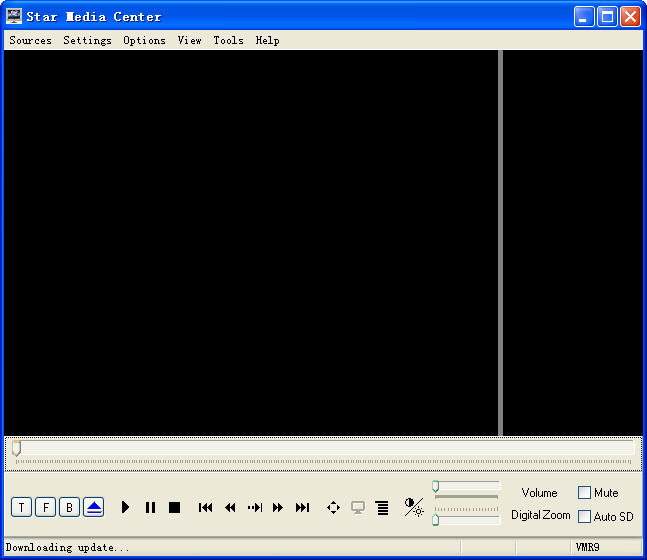Screen dimensions: 647x560
Task: Skip to previous chapter icon
Action: [x=205, y=507]
